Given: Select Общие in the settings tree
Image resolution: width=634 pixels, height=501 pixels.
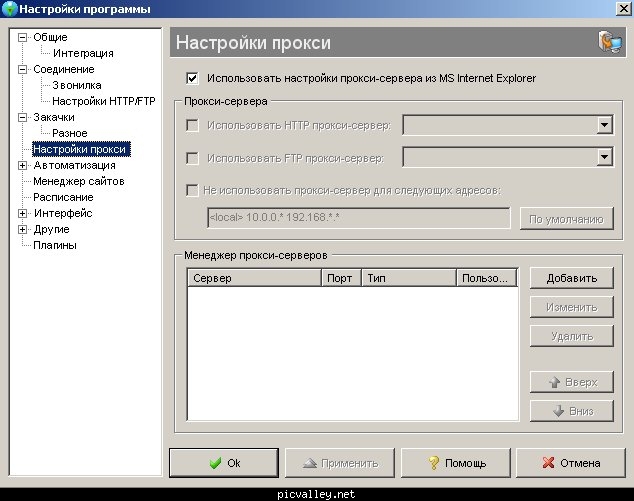Looking at the screenshot, I should 51,37.
